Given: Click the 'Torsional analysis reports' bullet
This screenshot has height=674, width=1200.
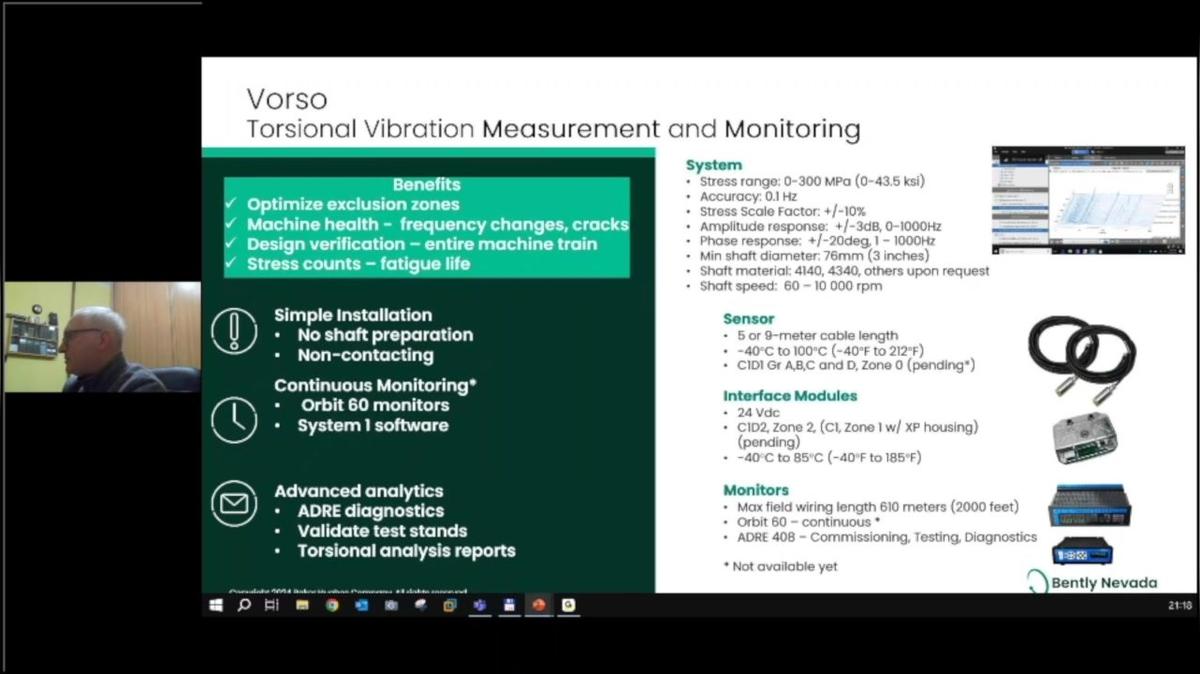Looking at the screenshot, I should click(x=406, y=551).
